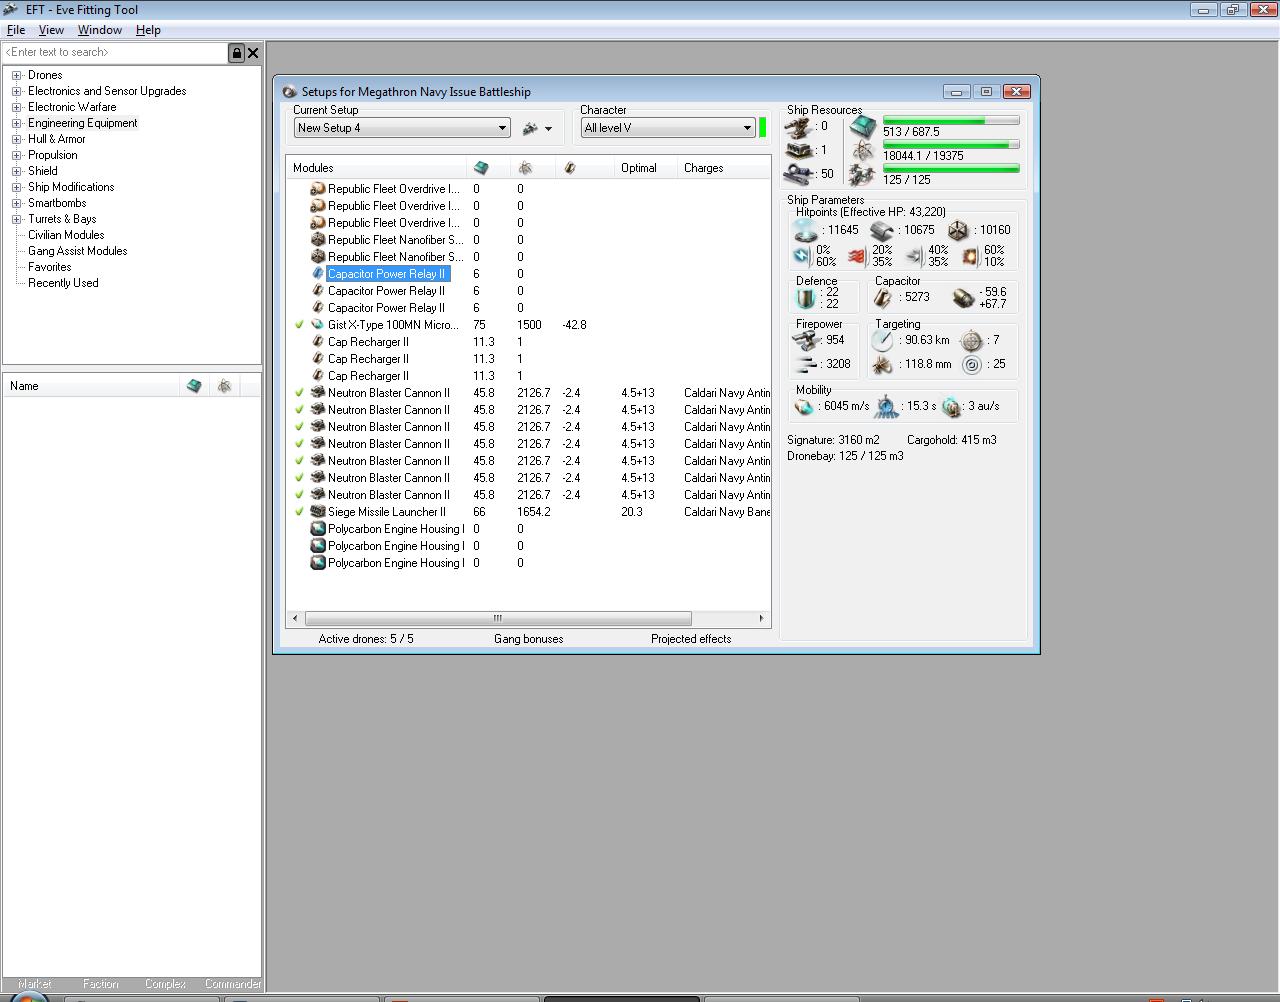Click the max velocity icon showing 6045 m/s
This screenshot has width=1280, height=1002.
point(804,407)
